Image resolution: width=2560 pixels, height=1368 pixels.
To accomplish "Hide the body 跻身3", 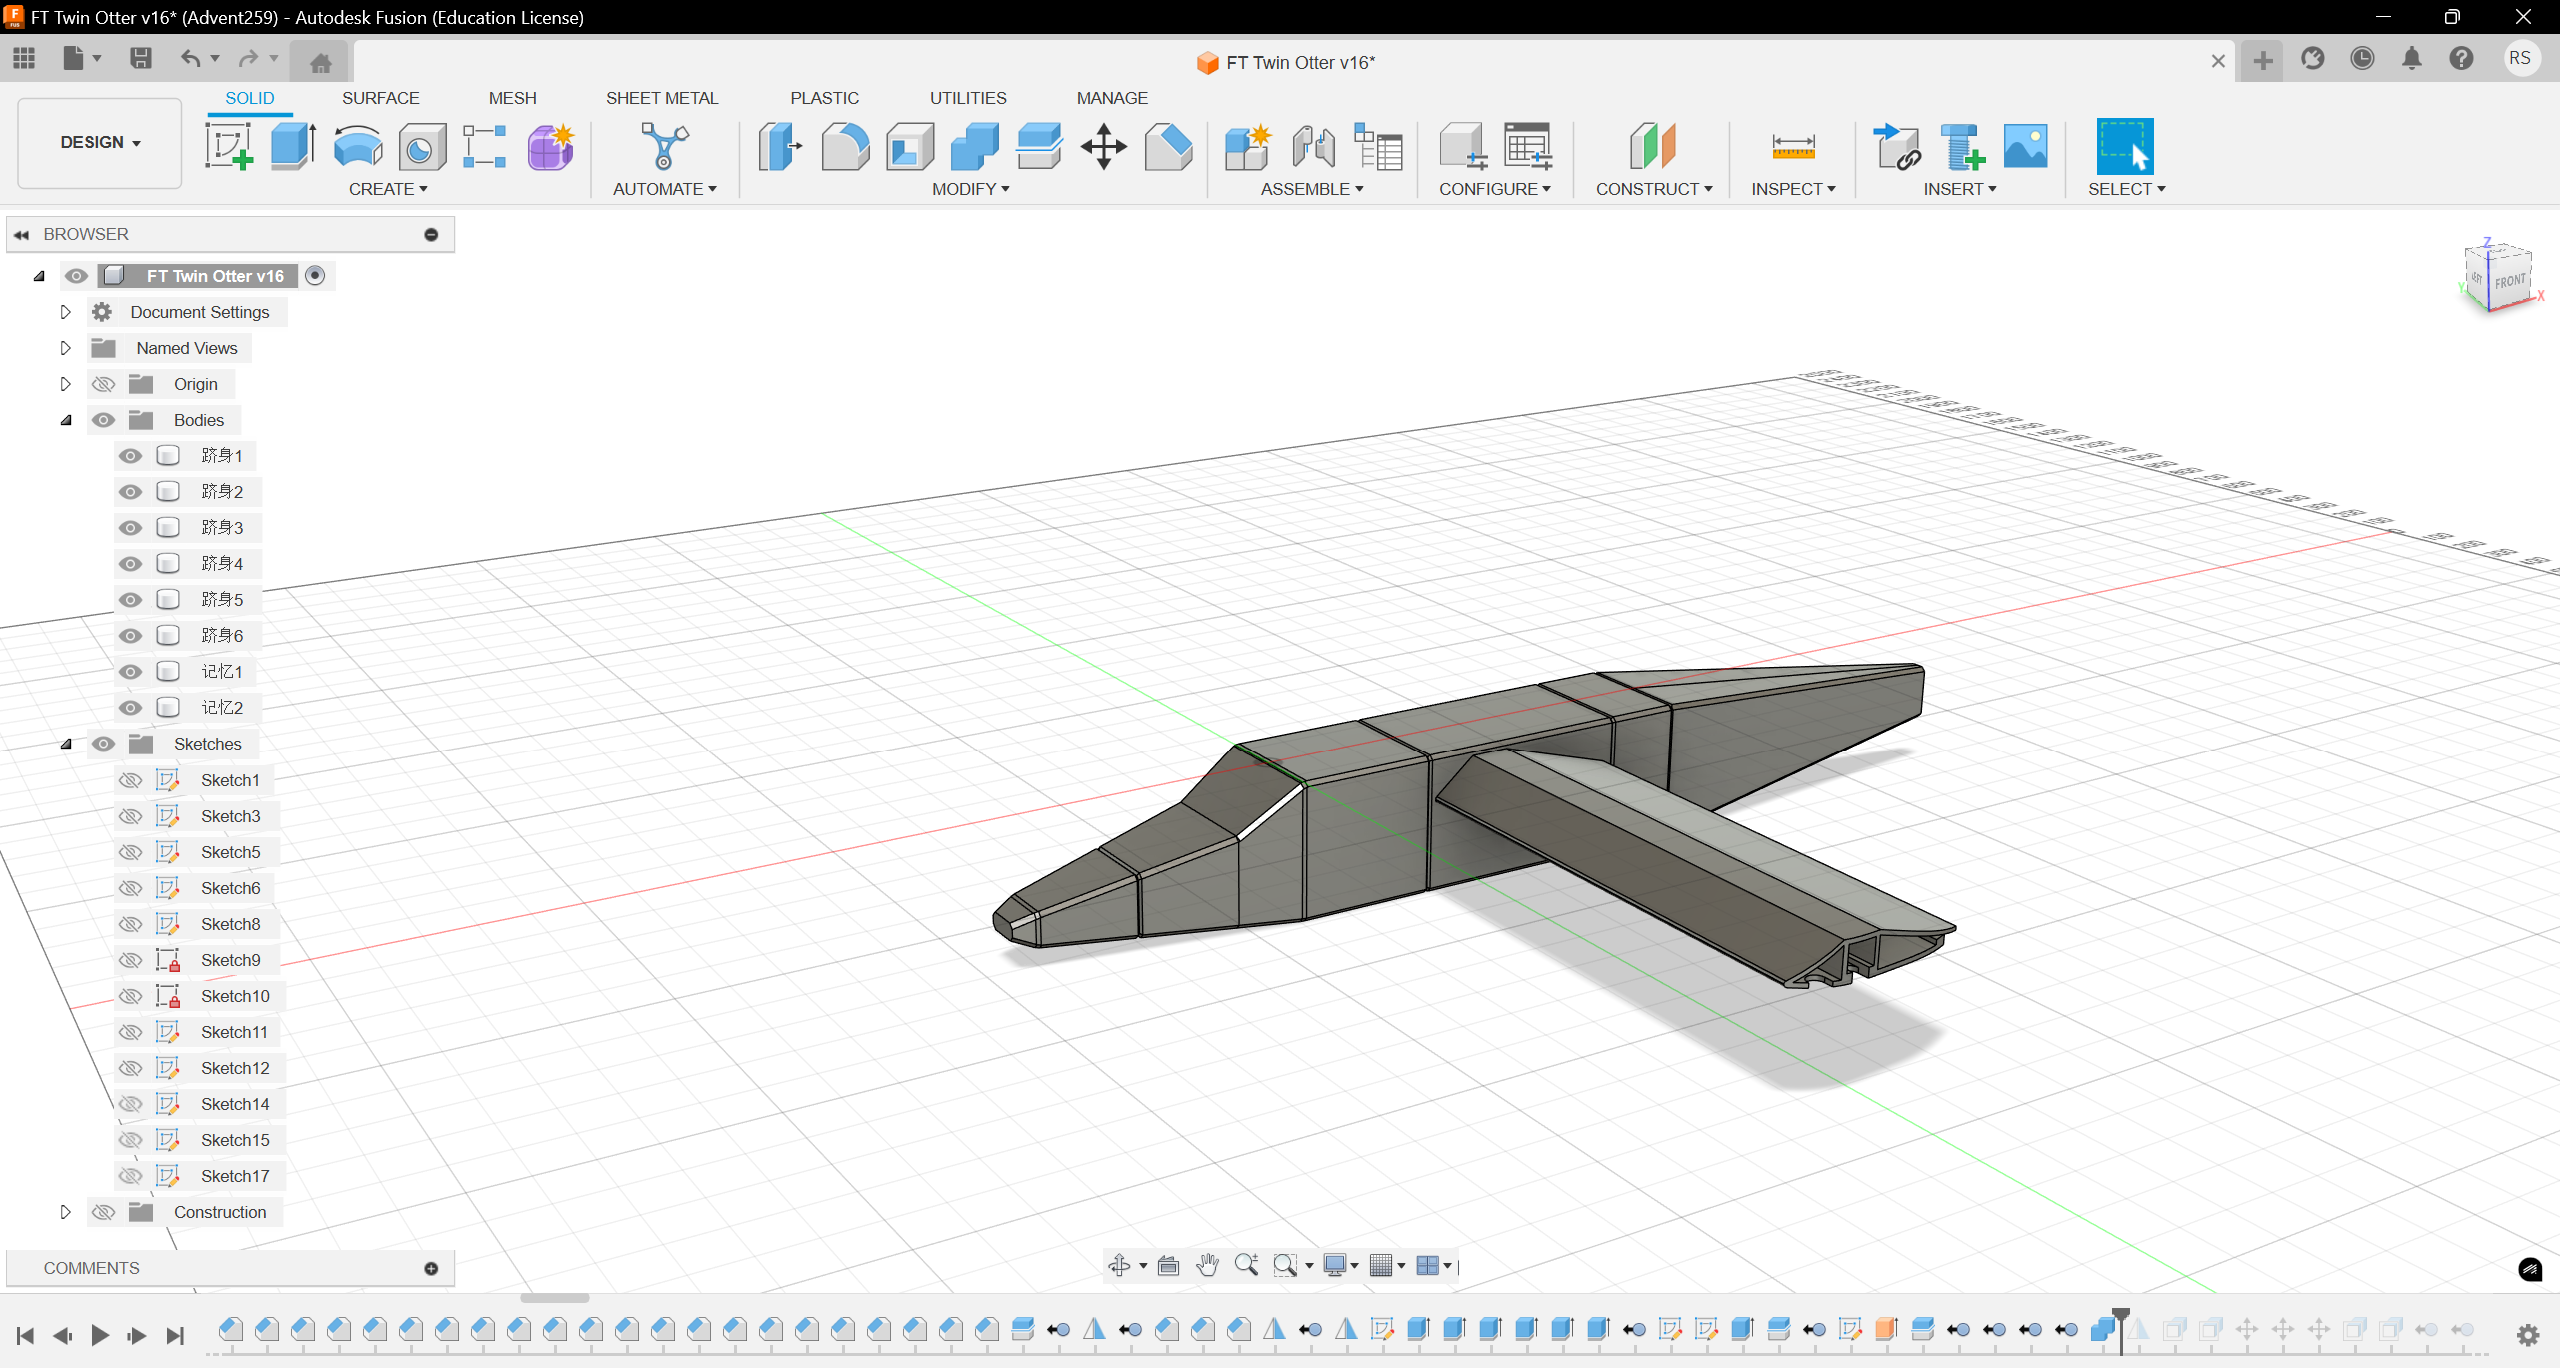I will [x=130, y=528].
